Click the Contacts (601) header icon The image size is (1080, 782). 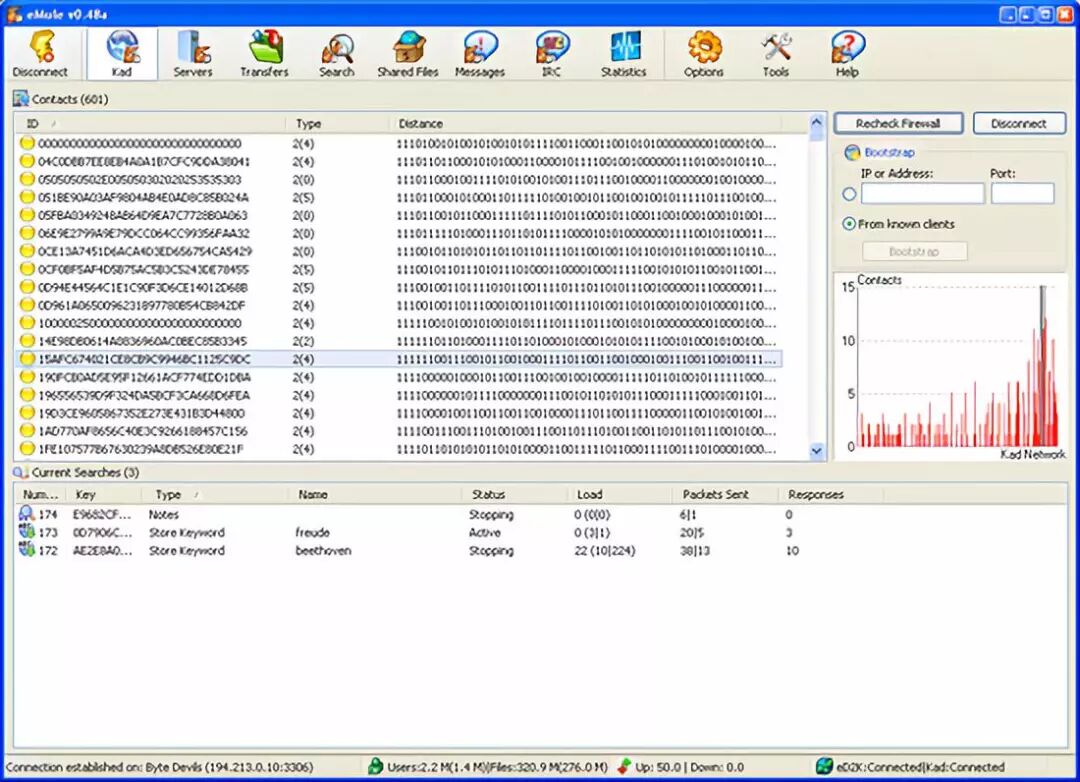(21, 99)
